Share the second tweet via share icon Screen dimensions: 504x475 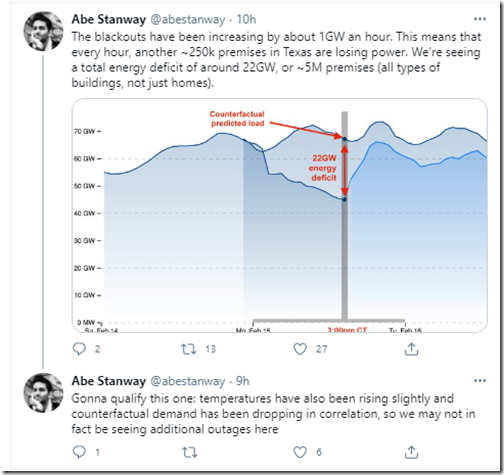(411, 452)
